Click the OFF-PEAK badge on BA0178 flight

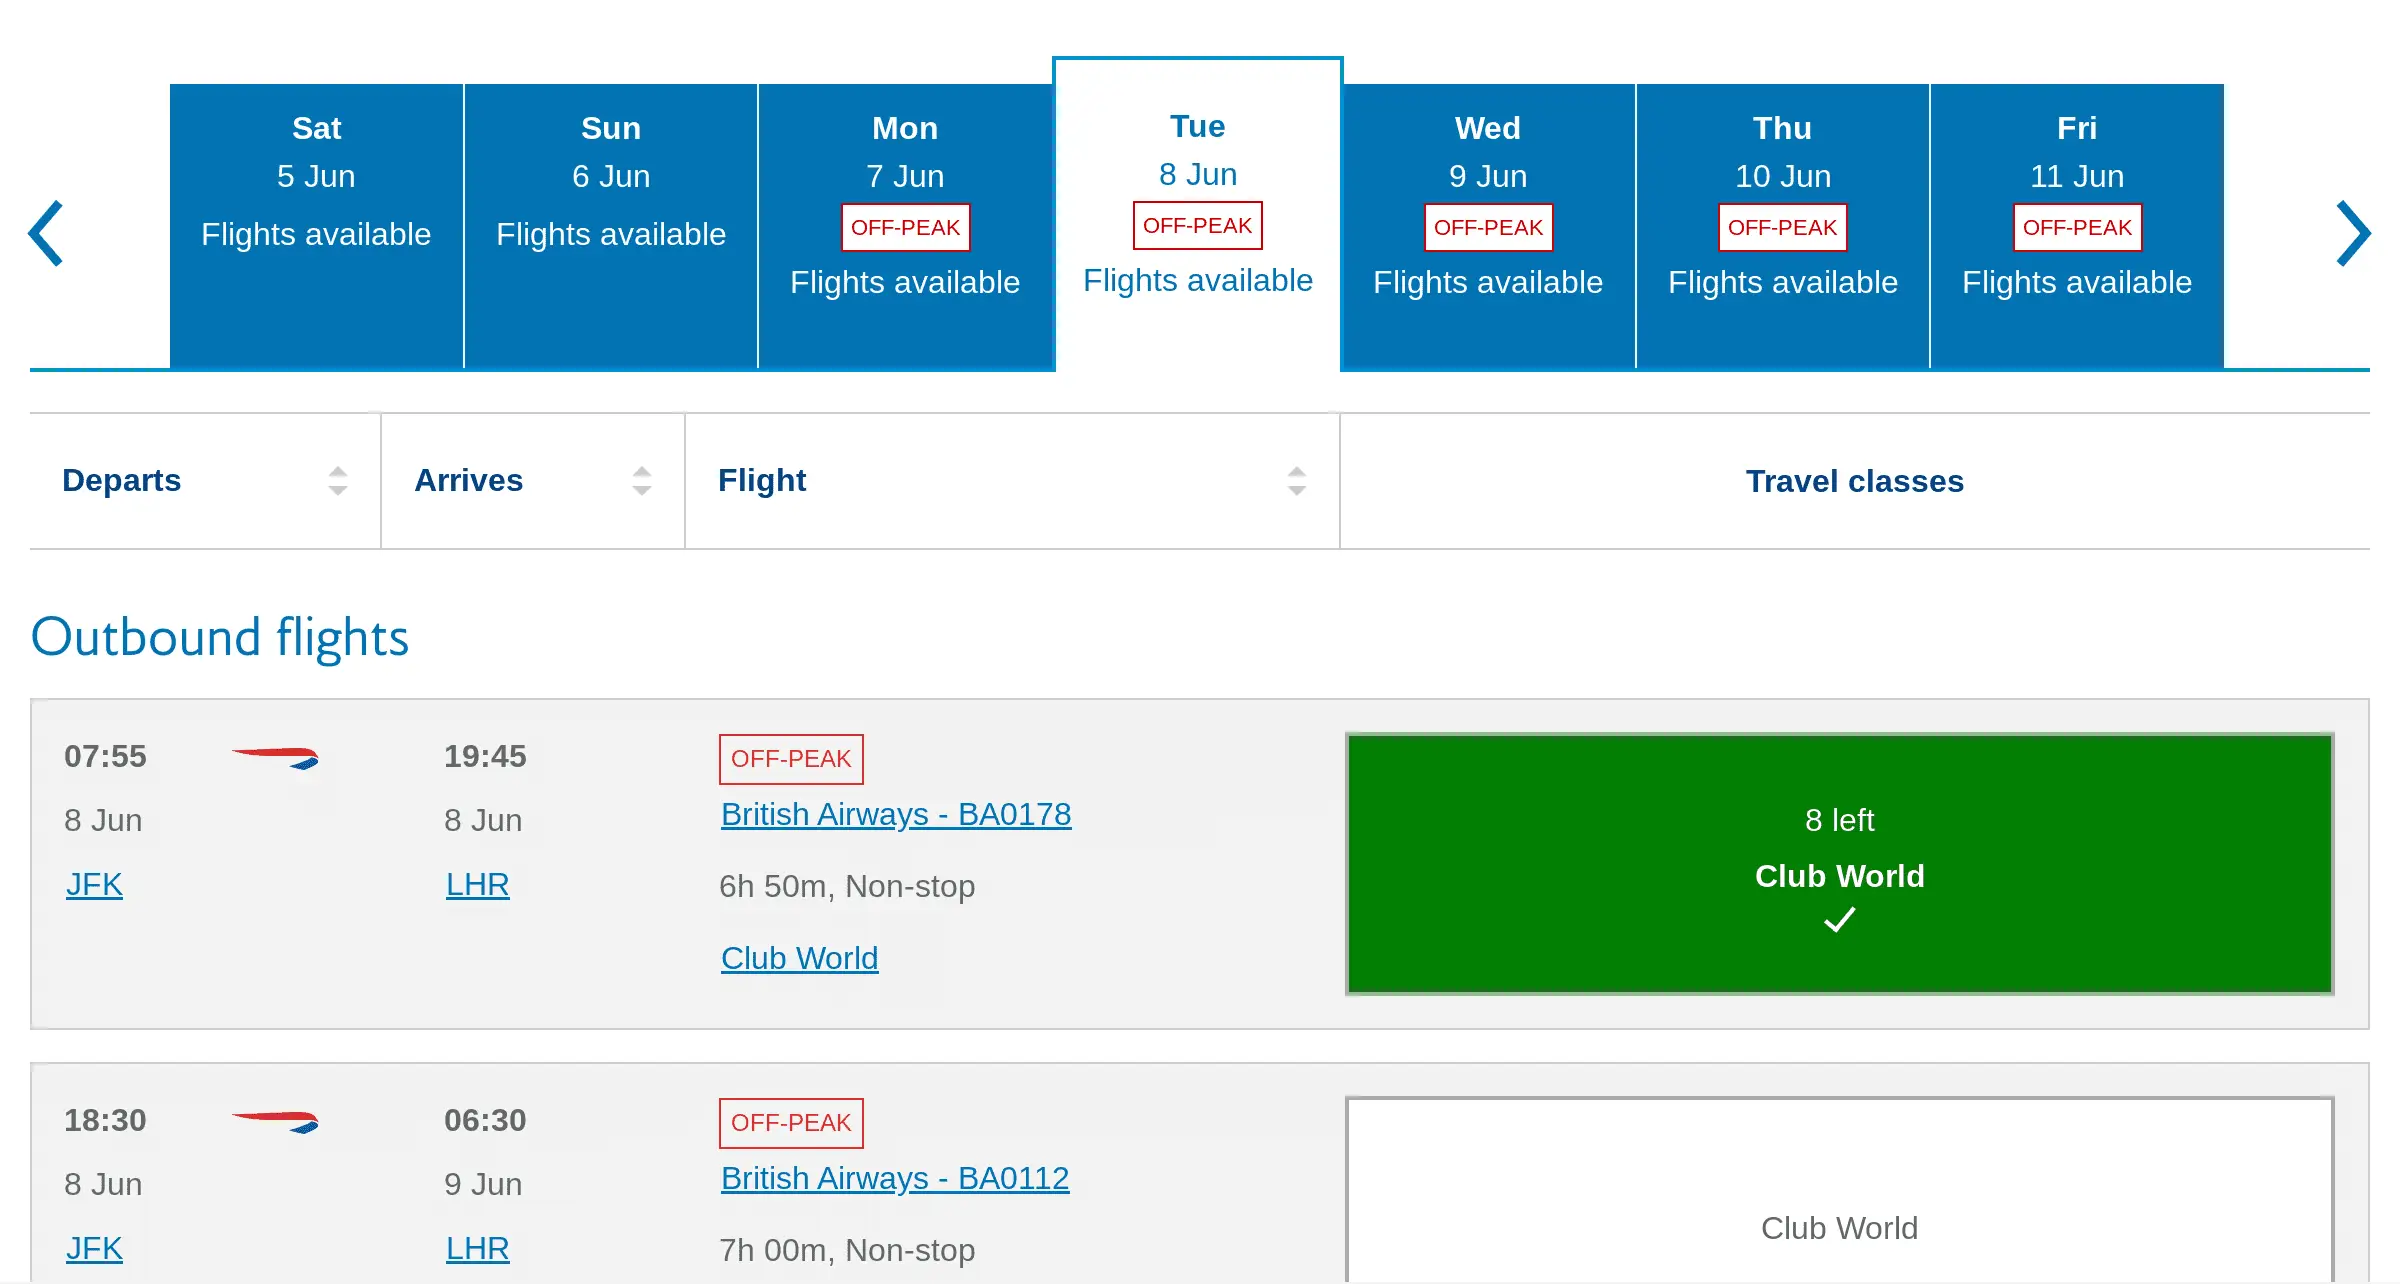click(x=791, y=759)
